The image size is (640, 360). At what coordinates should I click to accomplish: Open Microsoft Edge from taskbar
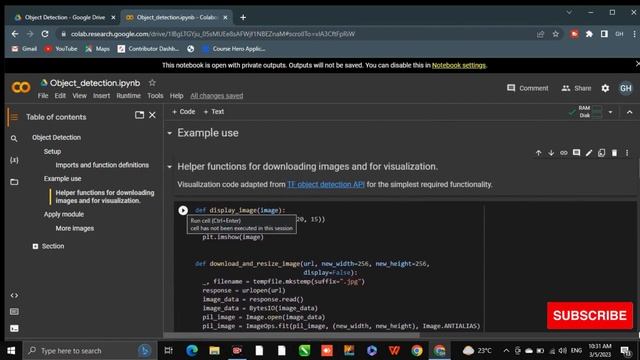[192, 351]
